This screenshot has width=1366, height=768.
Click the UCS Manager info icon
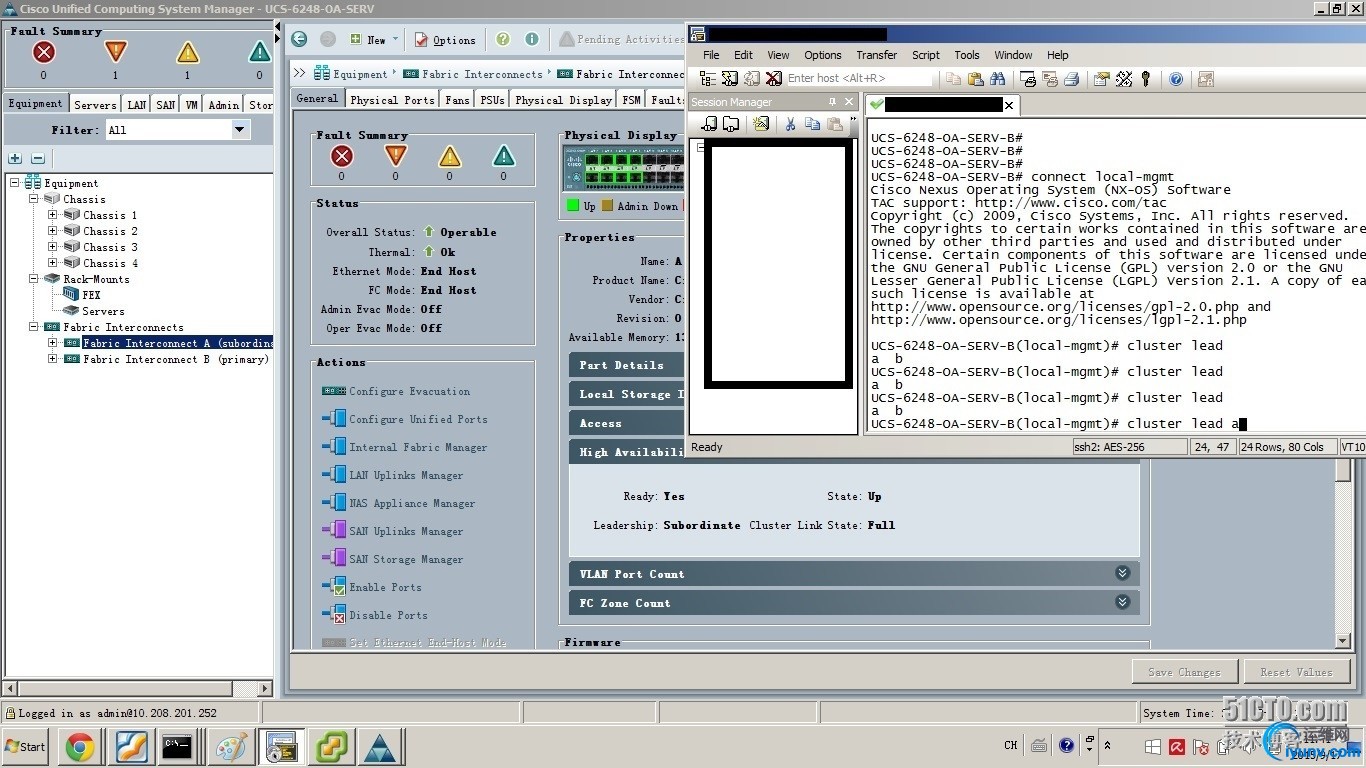click(532, 39)
